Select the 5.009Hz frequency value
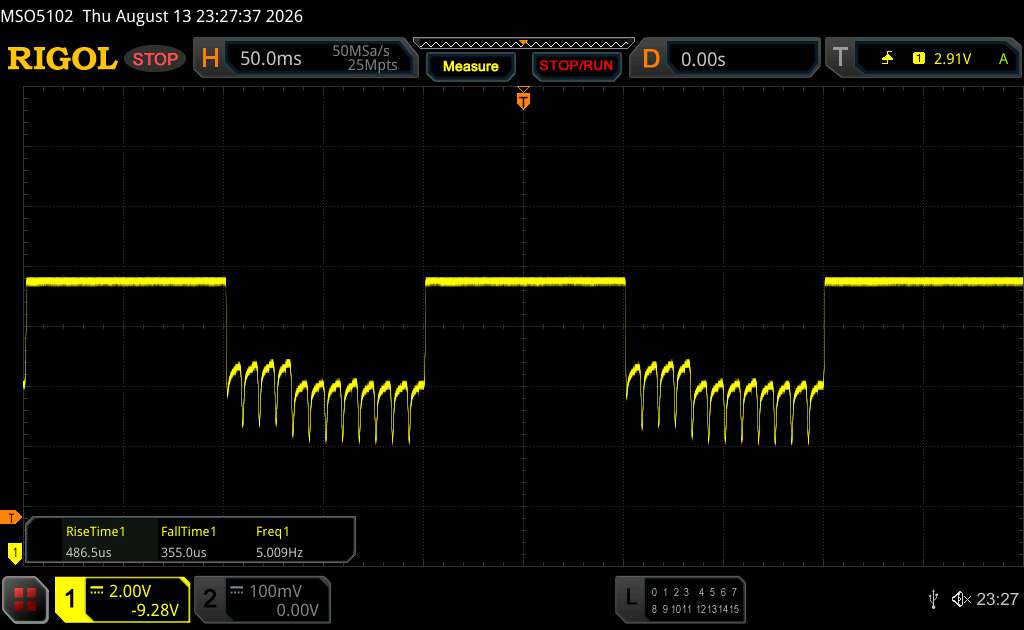 (x=279, y=552)
